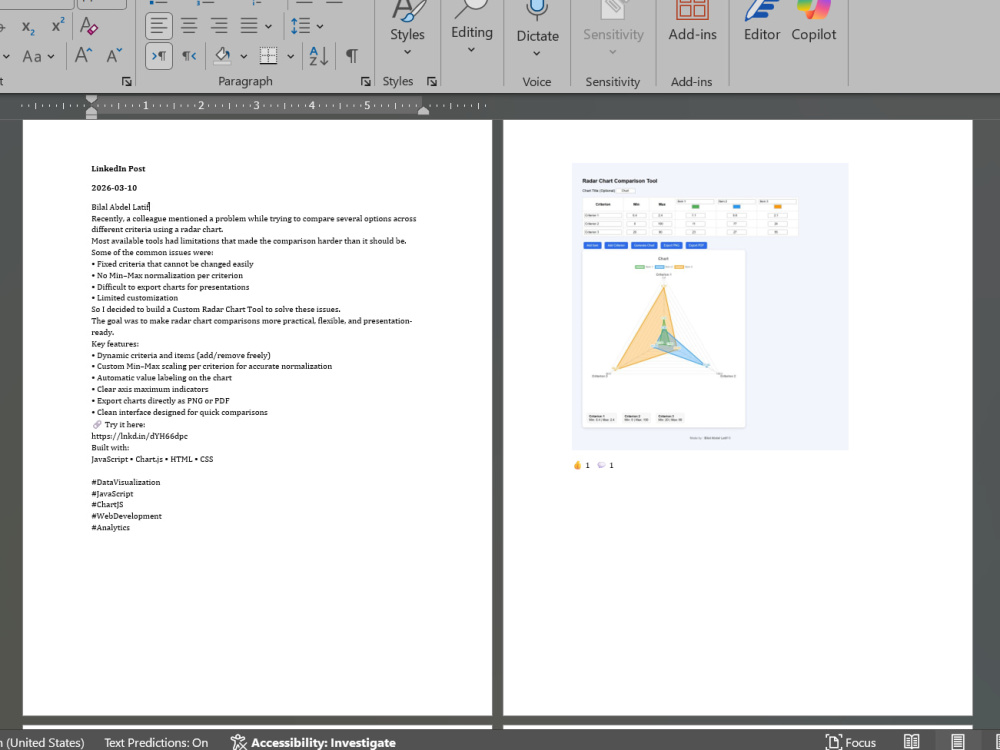Screen dimensions: 1000x750
Task: Open the borders dropdown arrow
Action: pos(290,57)
